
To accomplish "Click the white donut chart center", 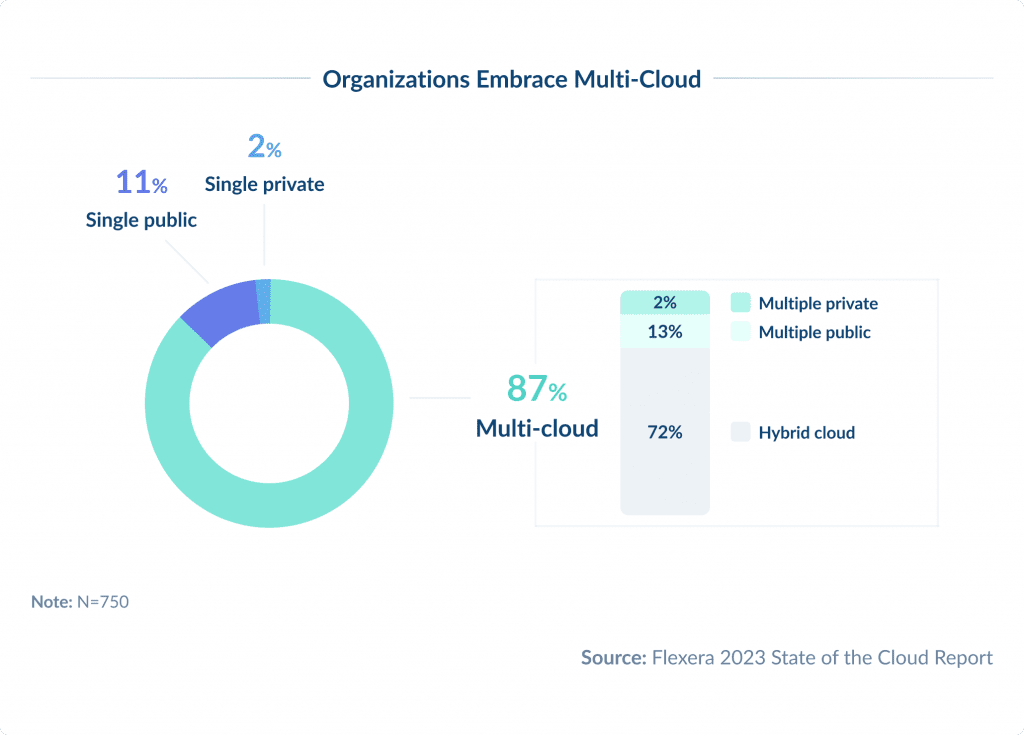I will tap(268, 402).
